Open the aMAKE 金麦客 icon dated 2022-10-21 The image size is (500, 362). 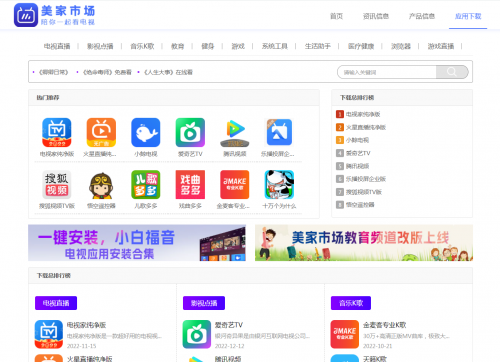(345, 334)
